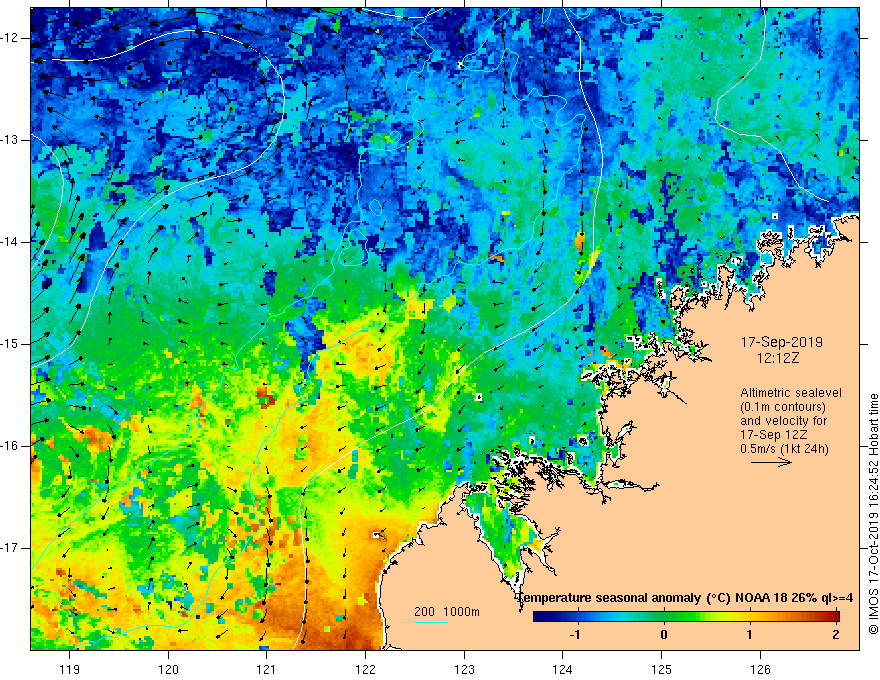Click latitude axis label -12
The image size is (880, 680).
pos(11,38)
